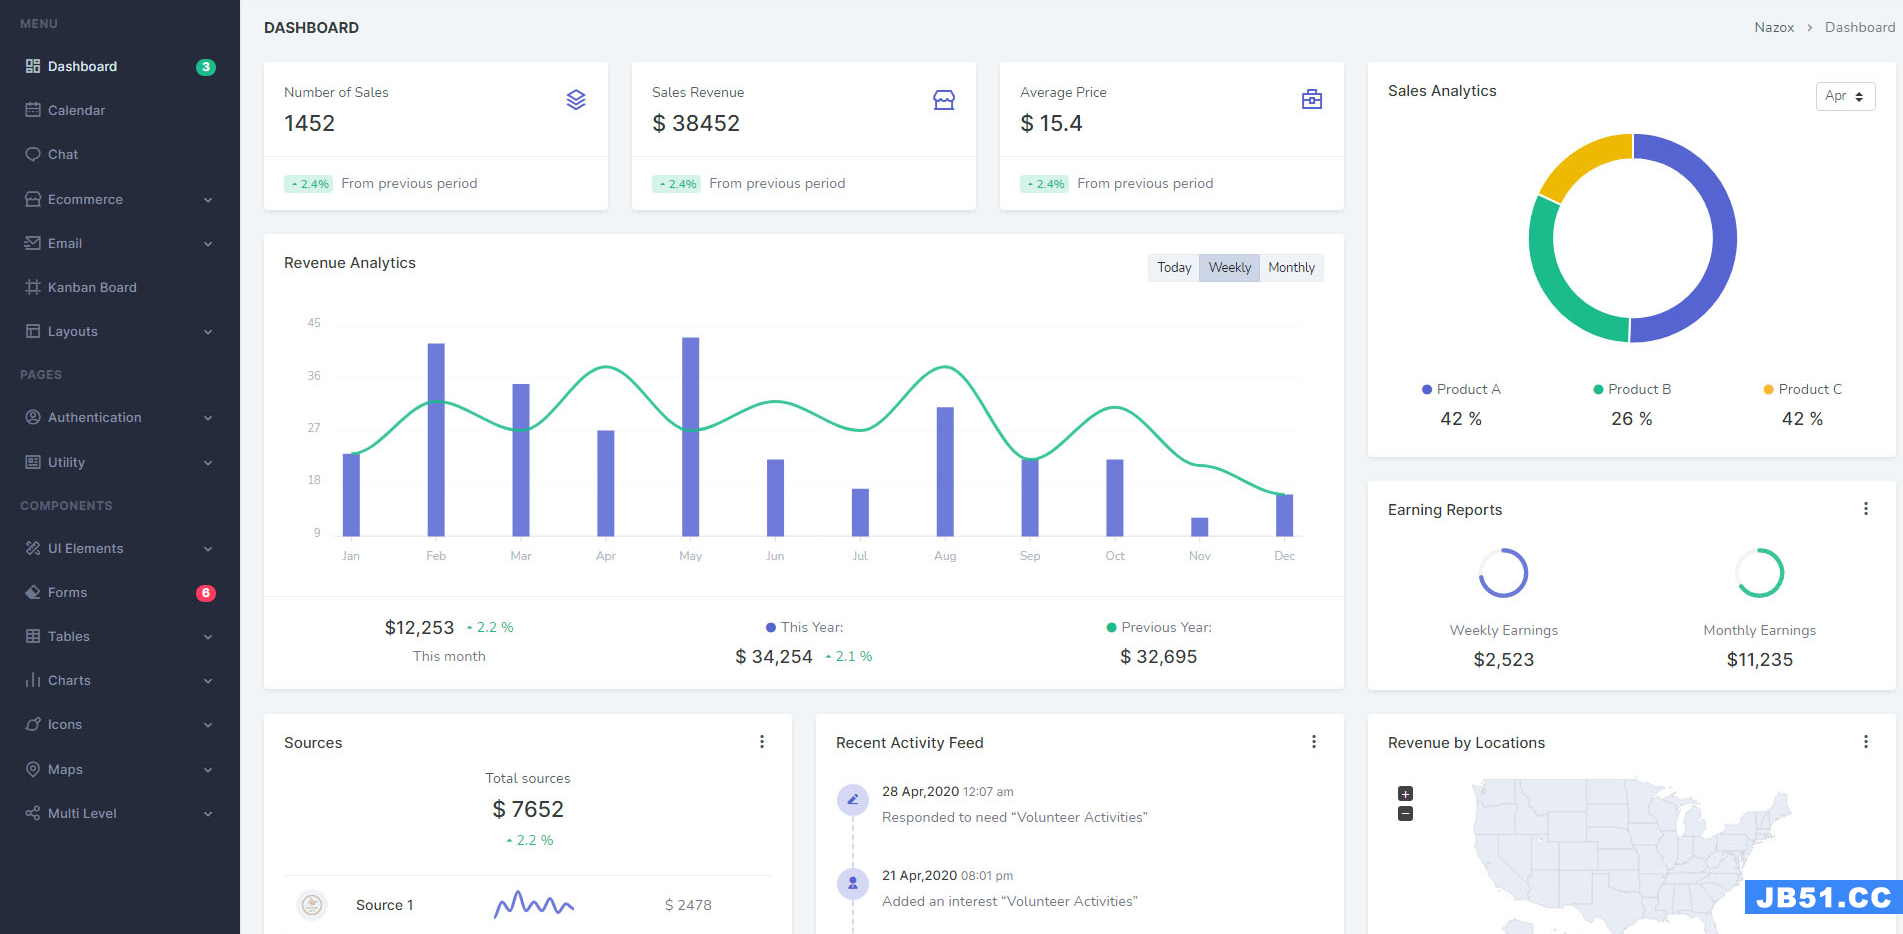Screen dimensions: 1903x934
Task: Expand the Email menu chevron
Action: [x=208, y=244]
